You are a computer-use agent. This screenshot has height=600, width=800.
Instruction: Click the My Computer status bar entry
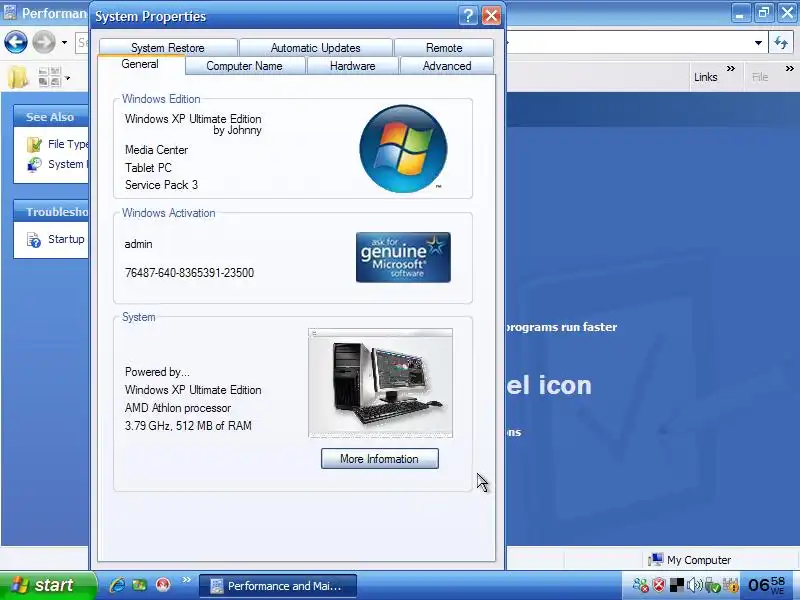[689, 560]
